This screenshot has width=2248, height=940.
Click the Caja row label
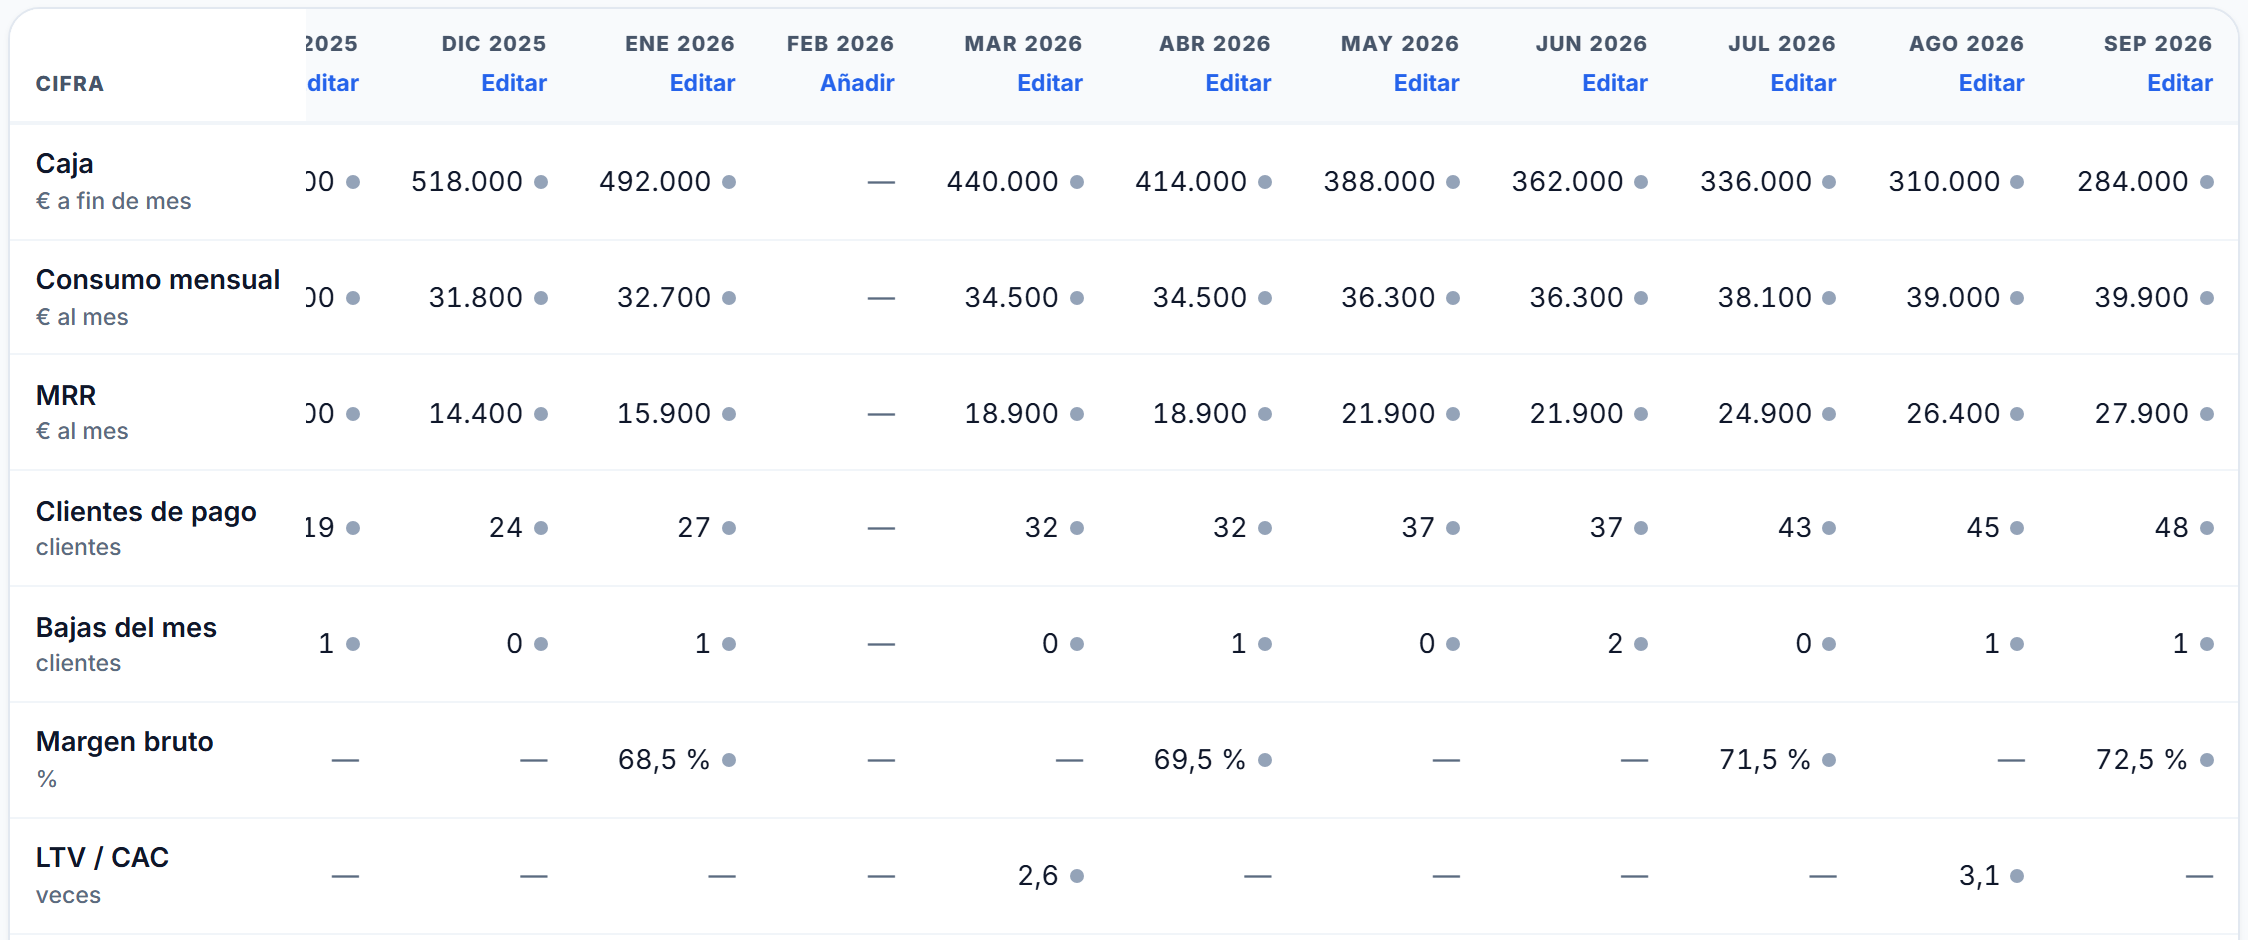point(64,163)
